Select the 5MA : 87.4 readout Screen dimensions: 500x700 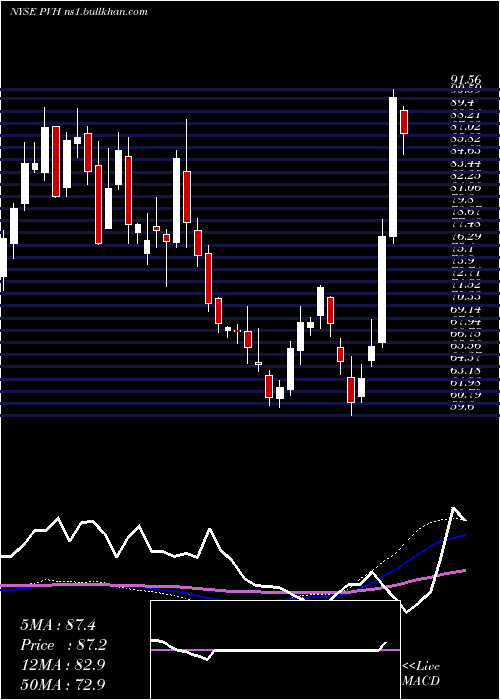click(58, 625)
